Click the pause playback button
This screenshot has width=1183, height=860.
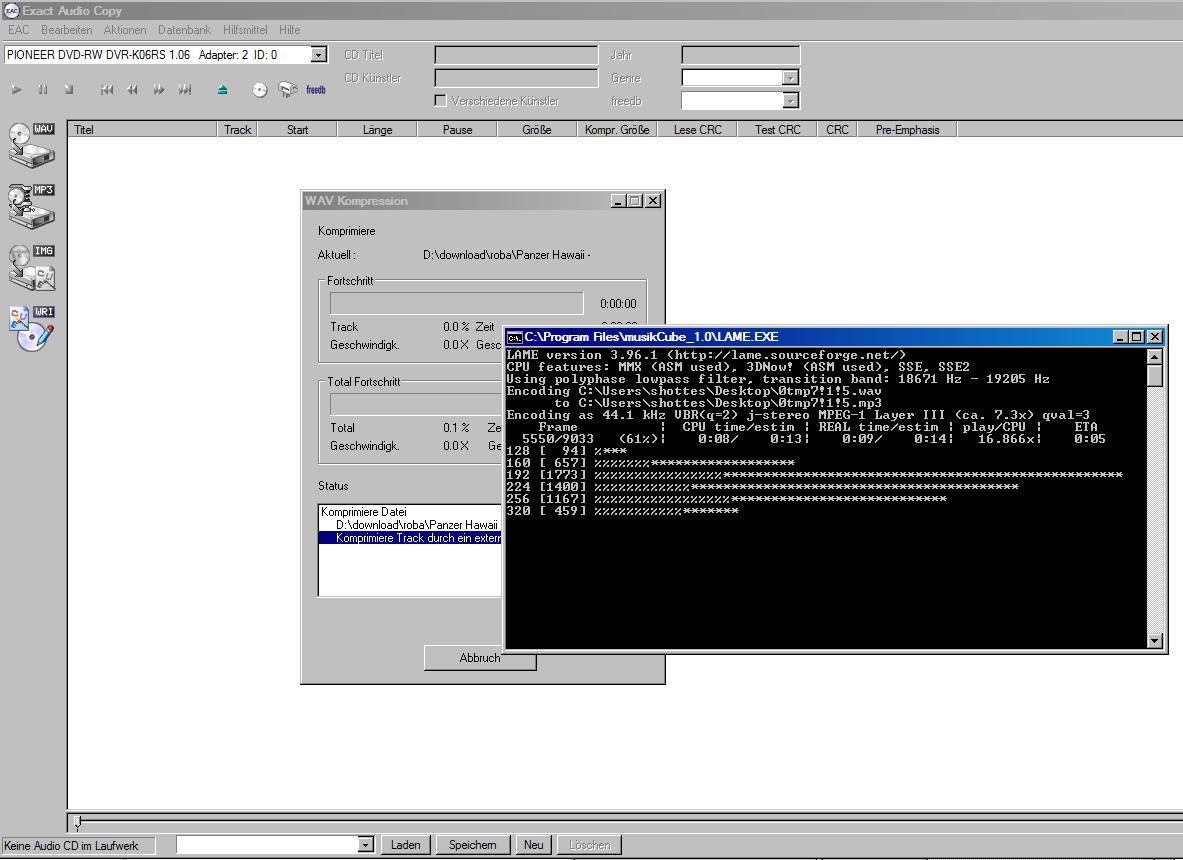pos(43,90)
